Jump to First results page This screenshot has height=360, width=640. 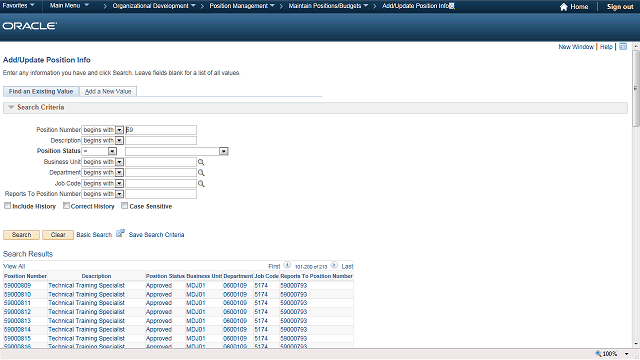point(274,267)
